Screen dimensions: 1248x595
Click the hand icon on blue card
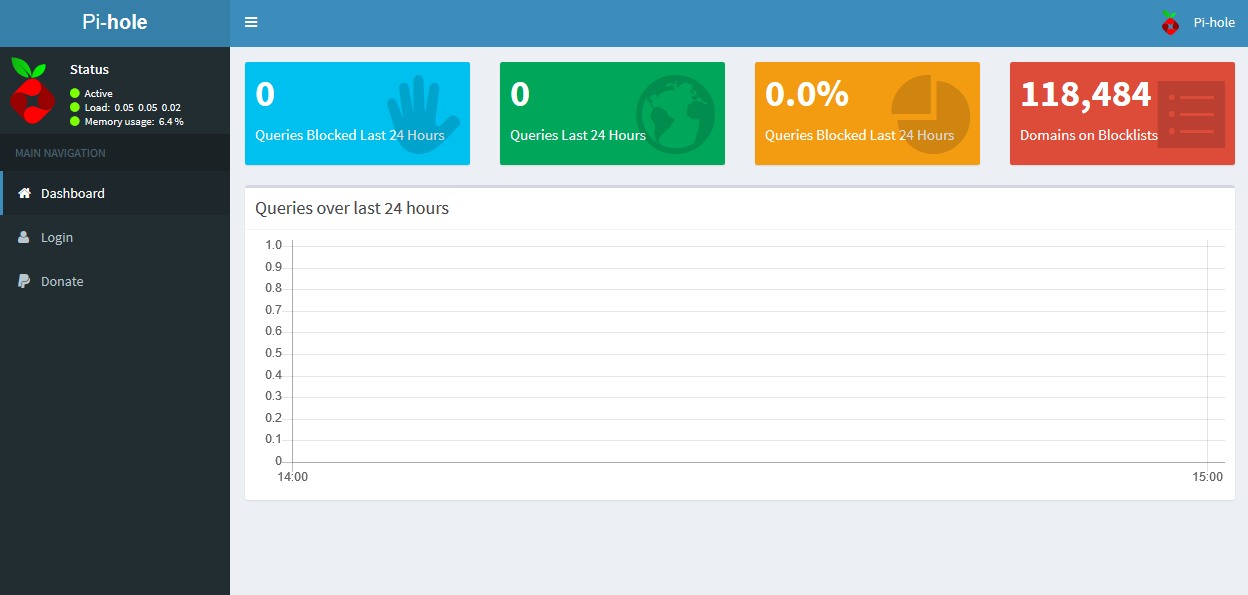423,115
